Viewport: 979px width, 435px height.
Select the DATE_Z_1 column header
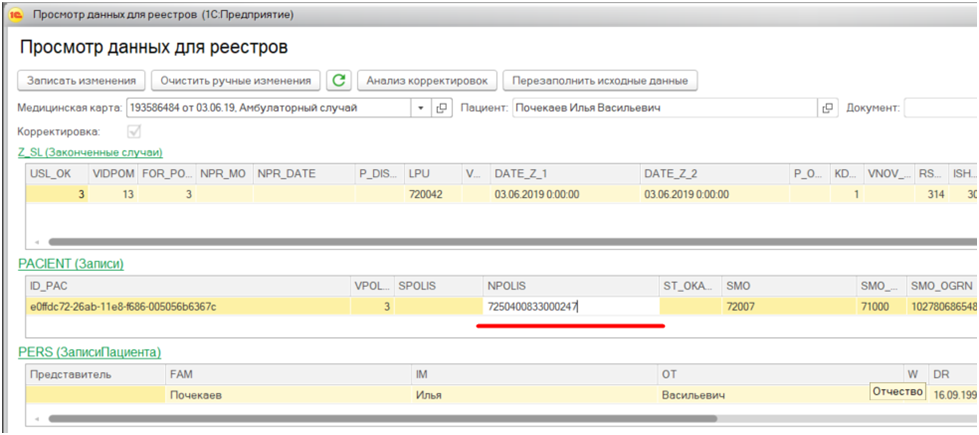[564, 174]
